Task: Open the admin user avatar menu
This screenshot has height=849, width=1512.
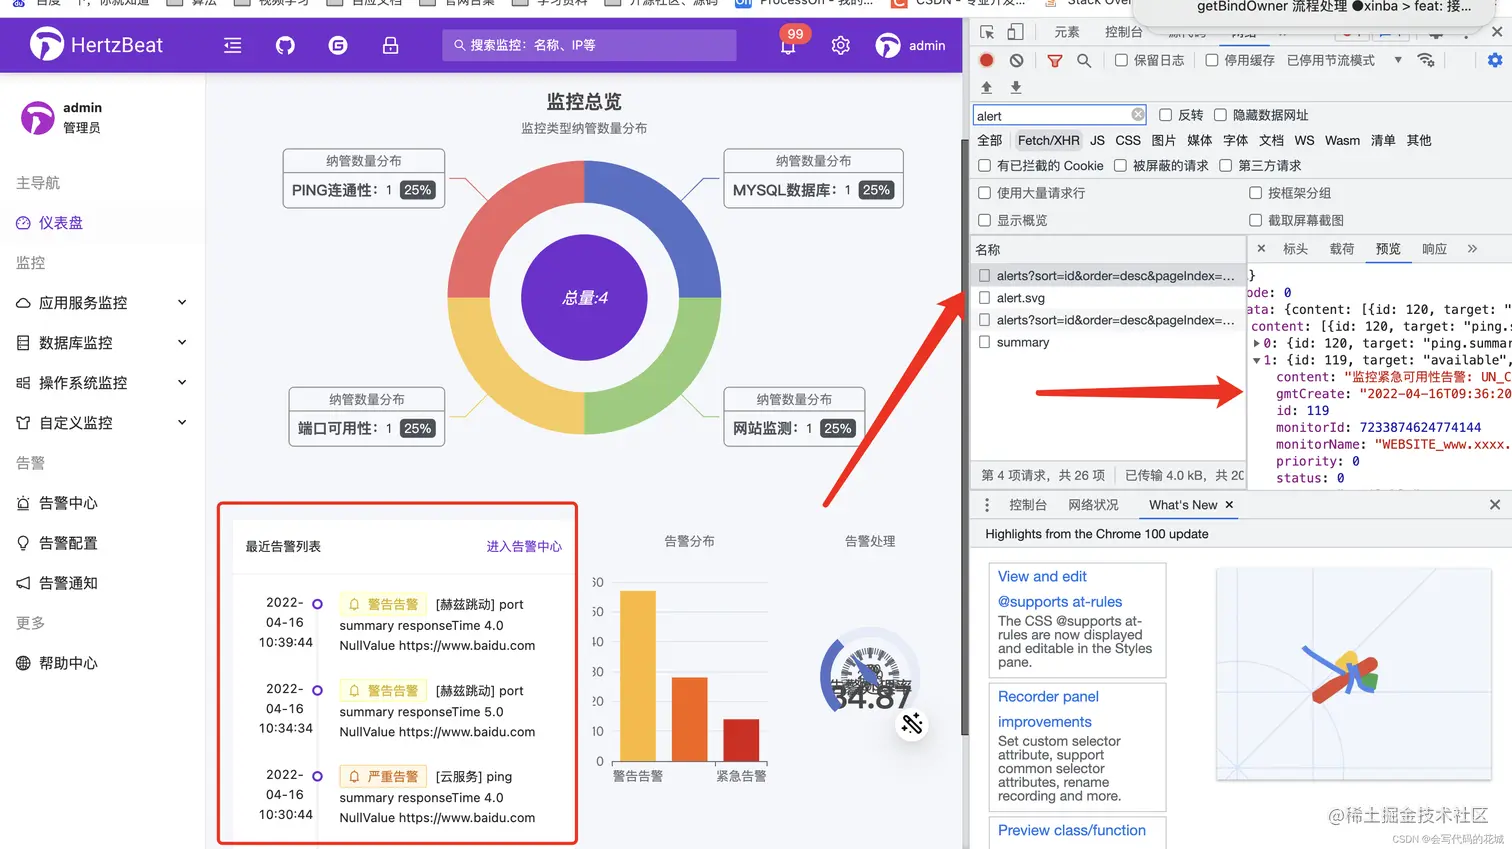Action: pos(910,45)
